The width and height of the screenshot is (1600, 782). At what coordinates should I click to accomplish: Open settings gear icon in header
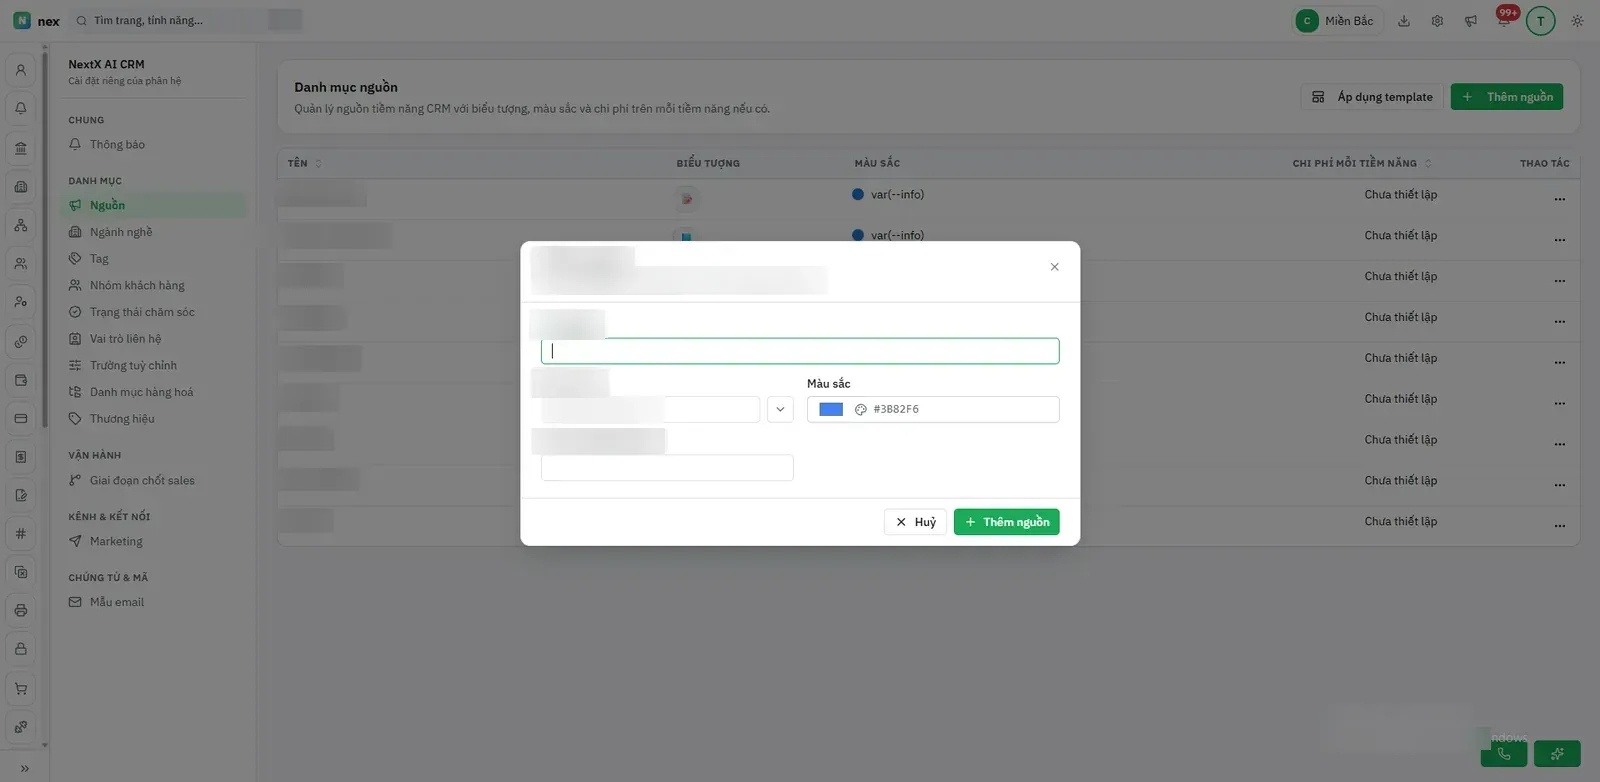click(1437, 21)
